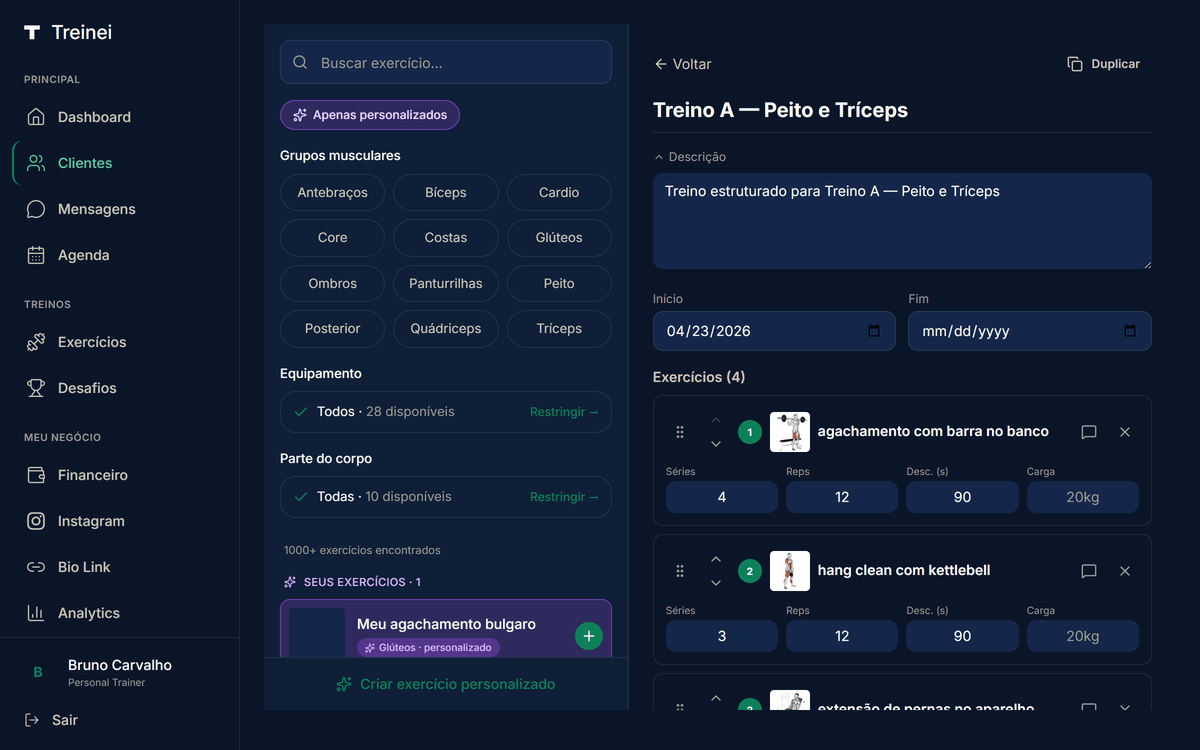Toggle the Bíceps muscle group chip

pyautogui.click(x=446, y=192)
